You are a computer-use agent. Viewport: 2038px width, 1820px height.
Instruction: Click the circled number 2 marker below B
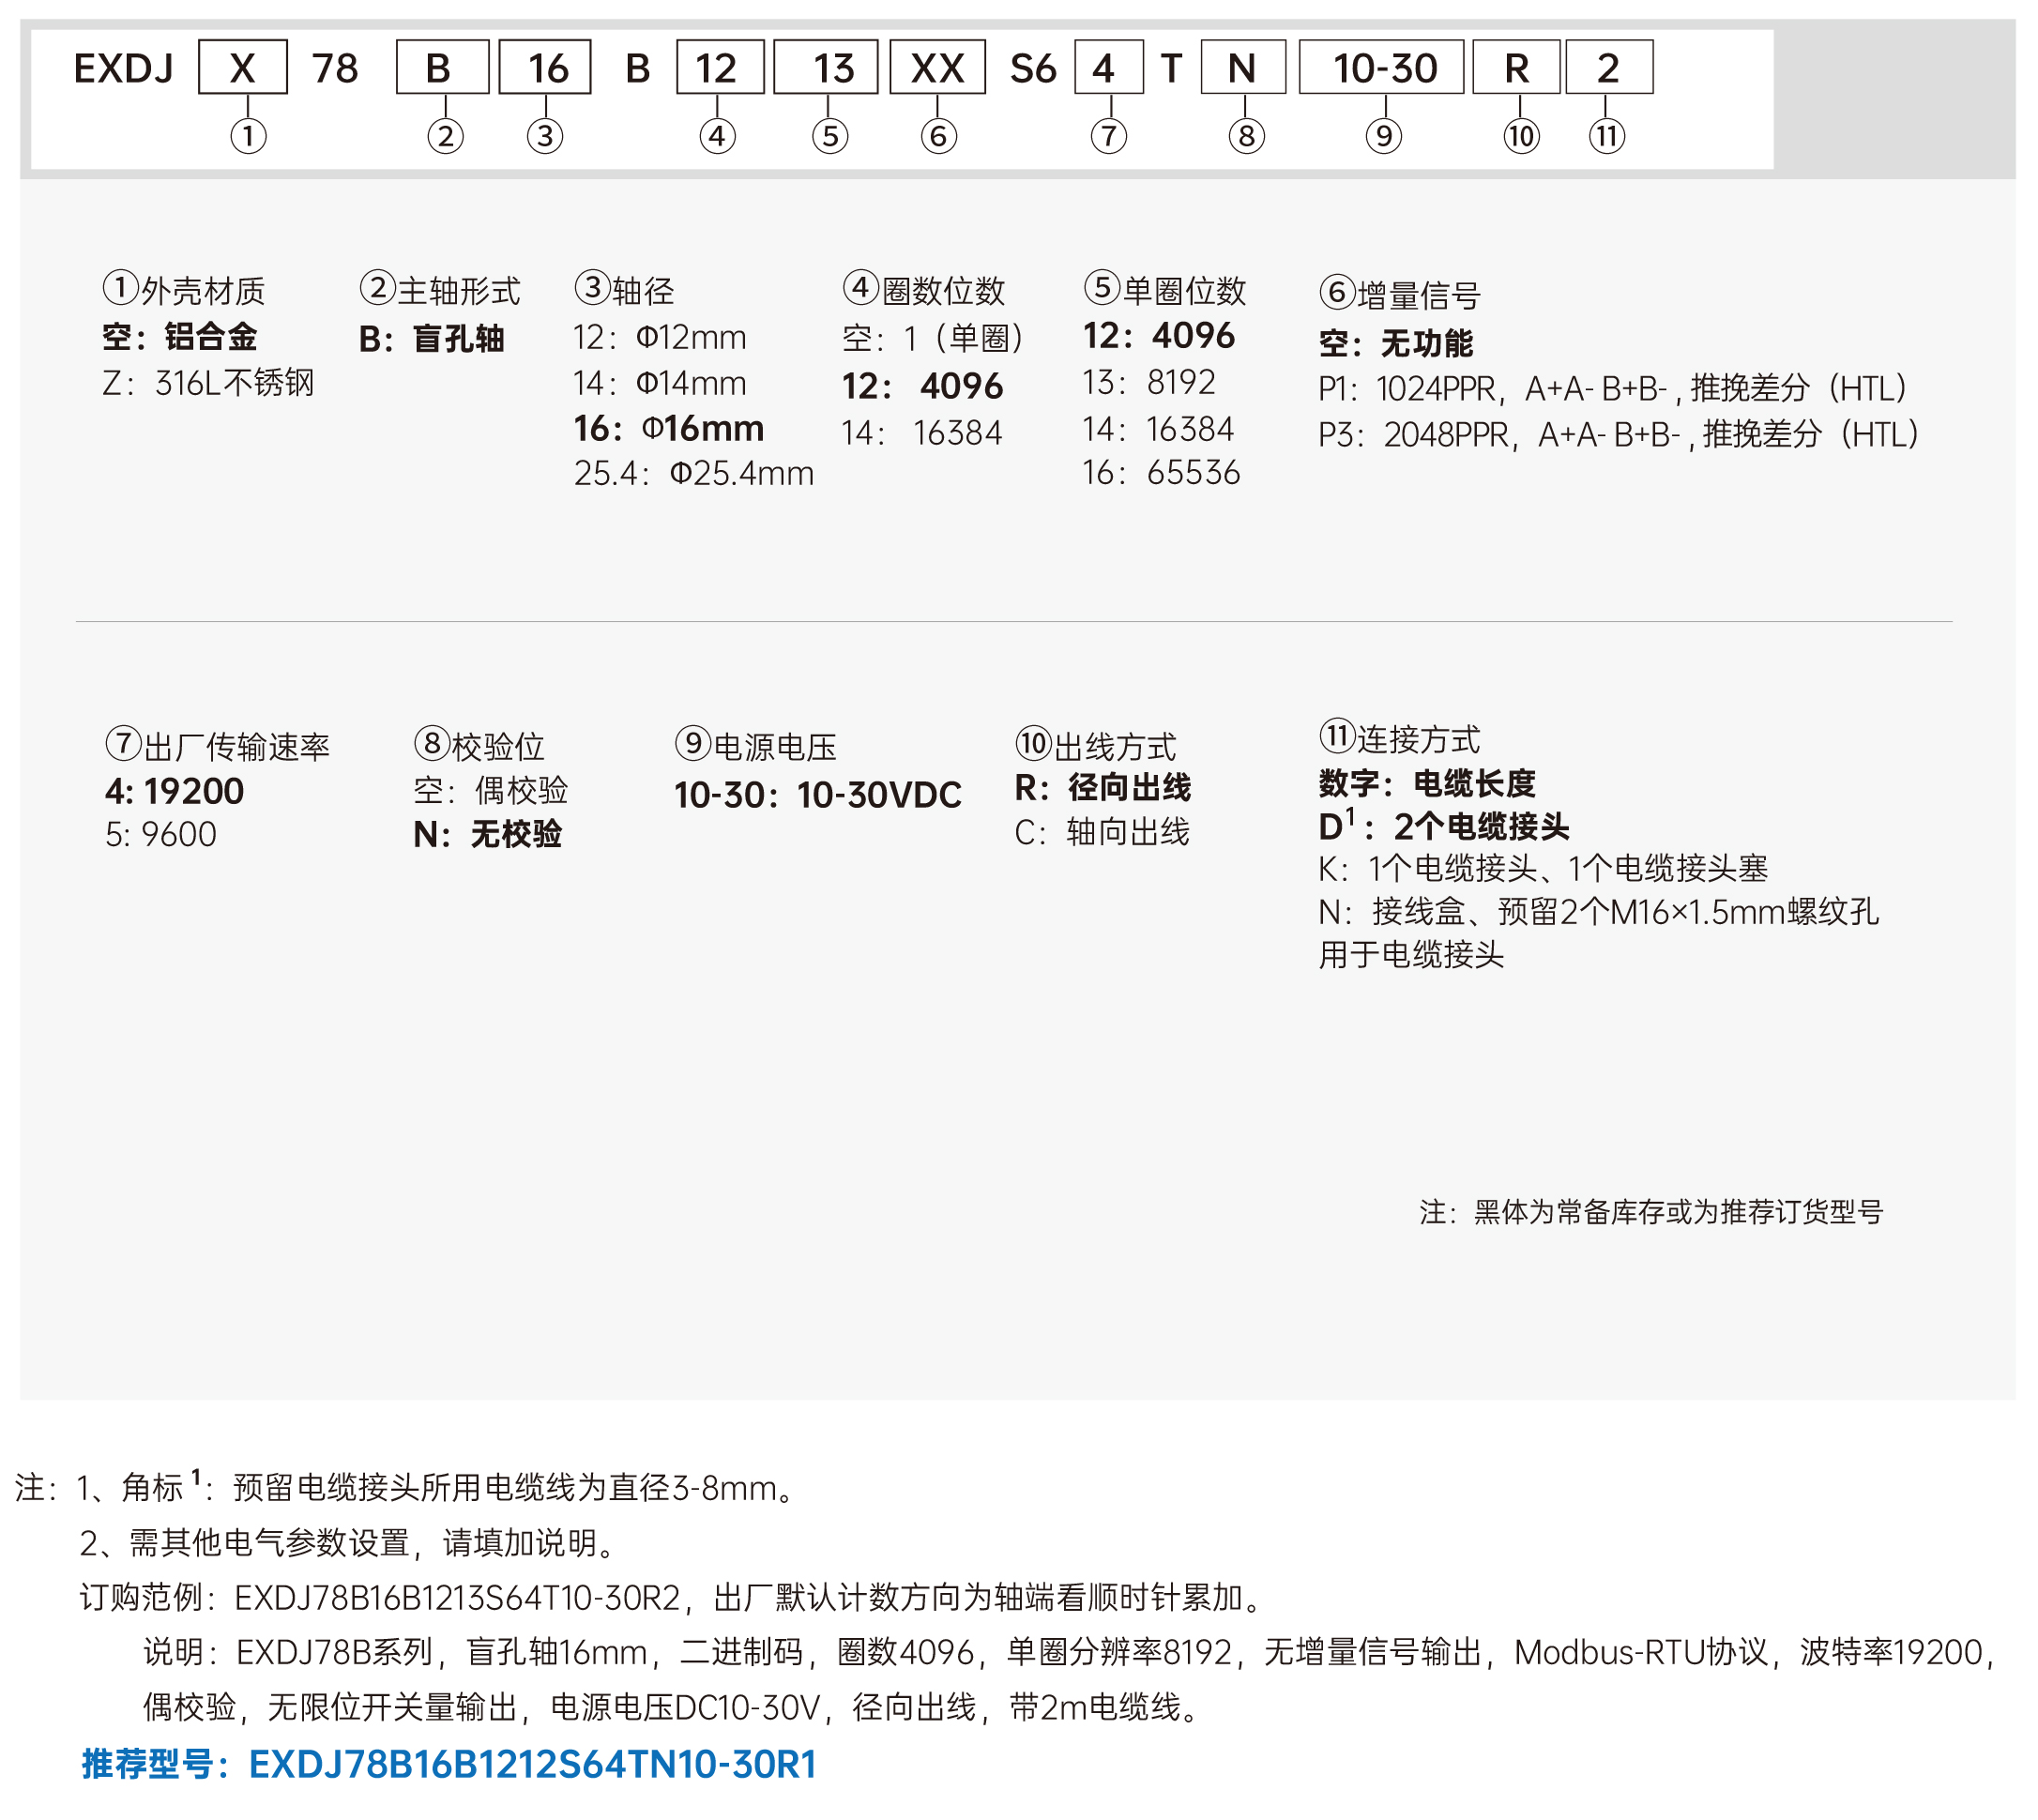445,135
